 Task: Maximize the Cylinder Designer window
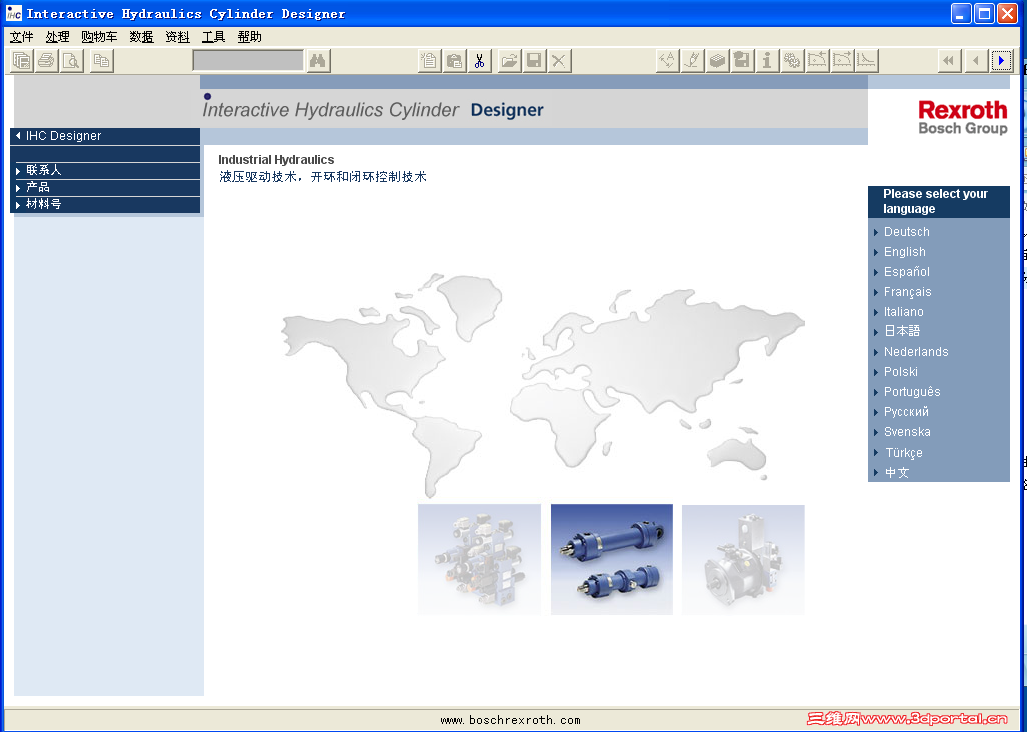(984, 13)
